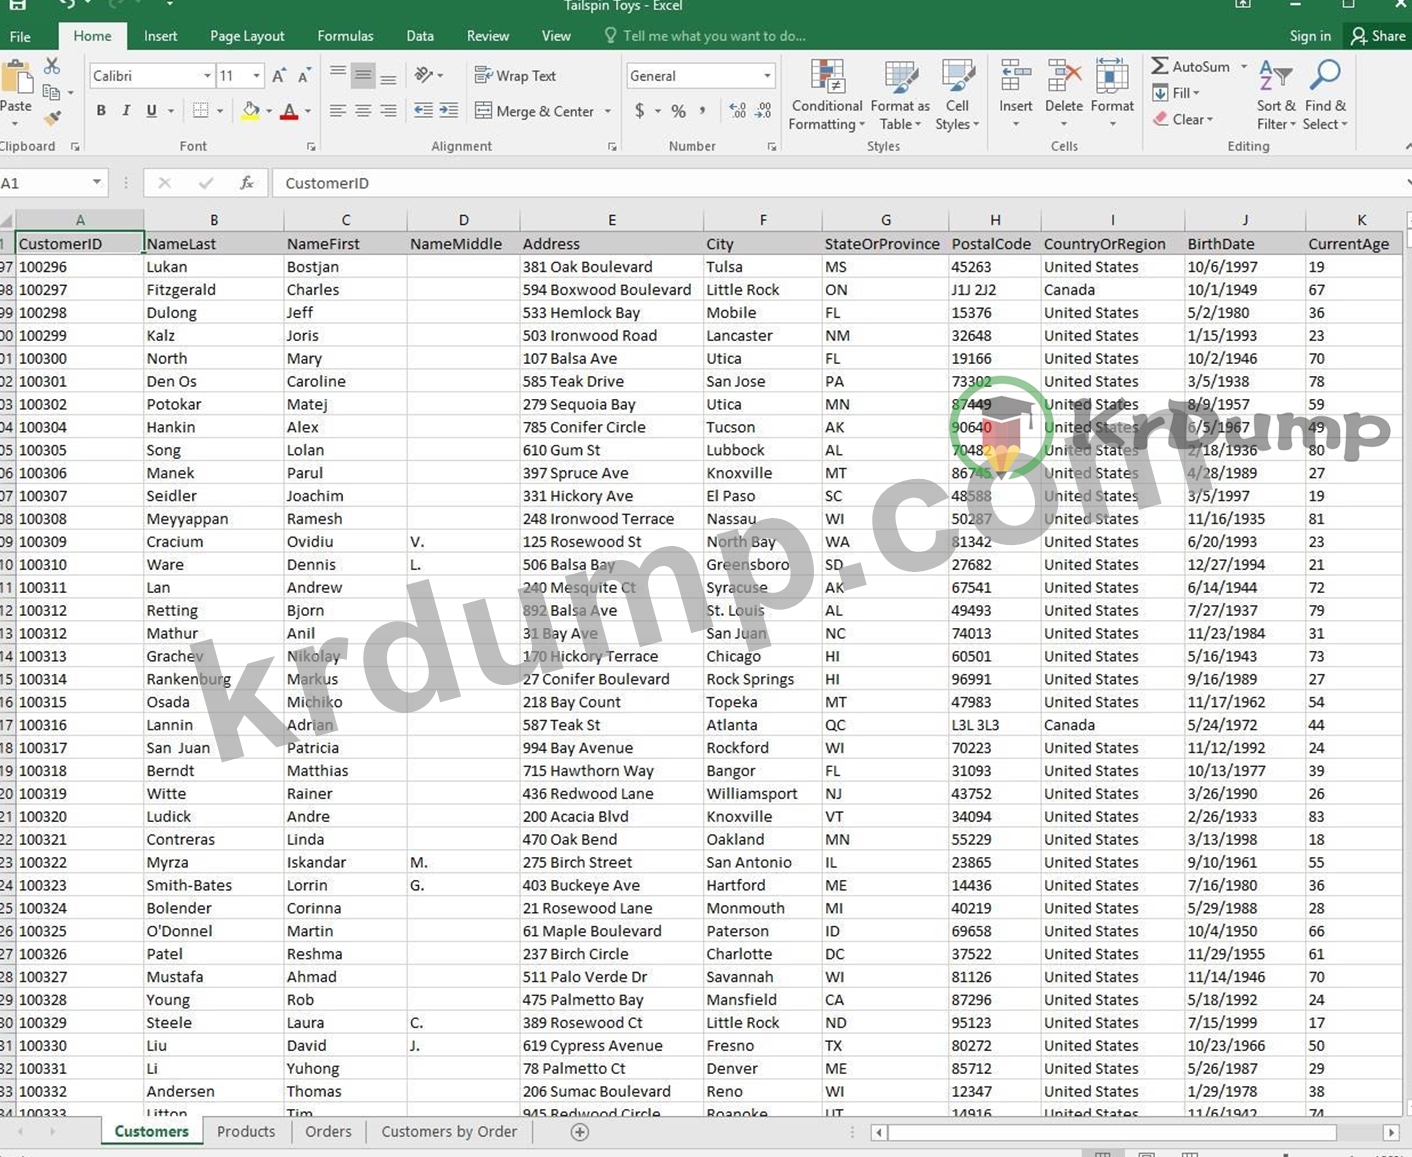
Task: Switch to the Formulas tab
Action: [x=345, y=36]
